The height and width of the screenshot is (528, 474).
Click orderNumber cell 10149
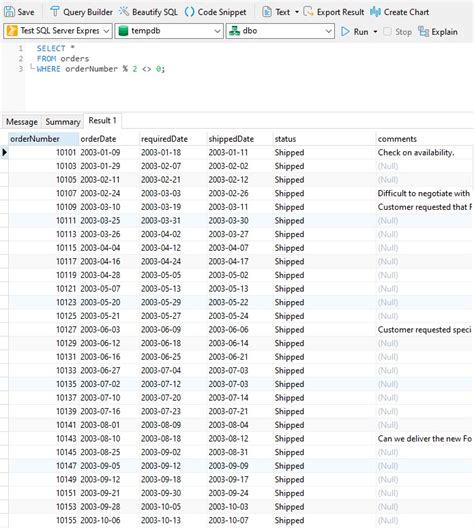click(x=43, y=479)
